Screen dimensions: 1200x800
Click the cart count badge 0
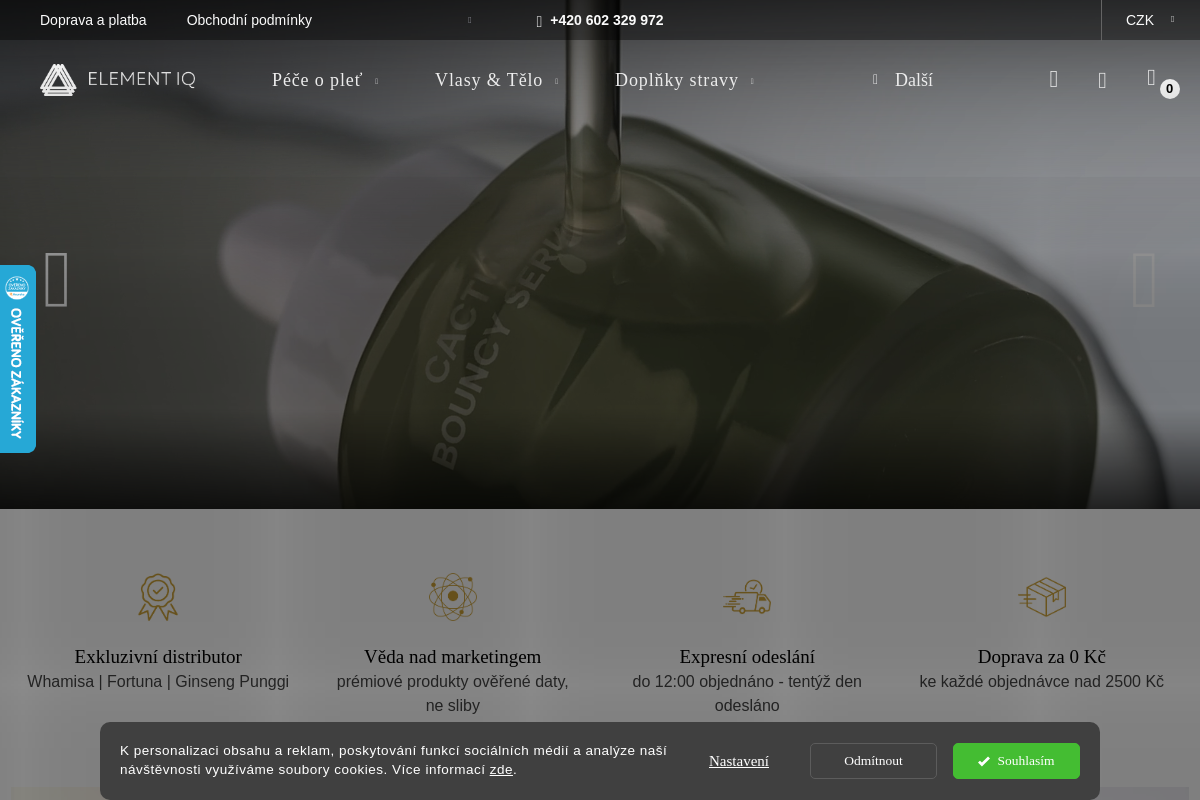coord(1170,89)
